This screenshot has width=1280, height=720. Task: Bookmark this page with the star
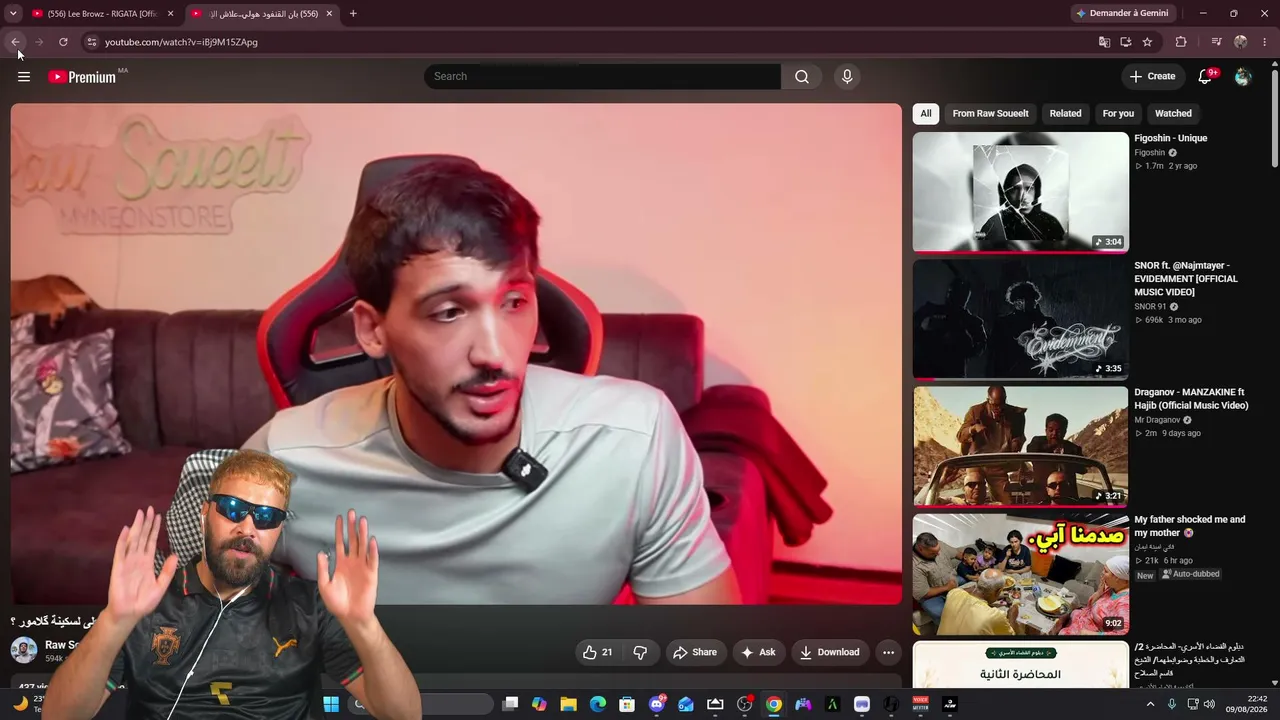click(1147, 42)
